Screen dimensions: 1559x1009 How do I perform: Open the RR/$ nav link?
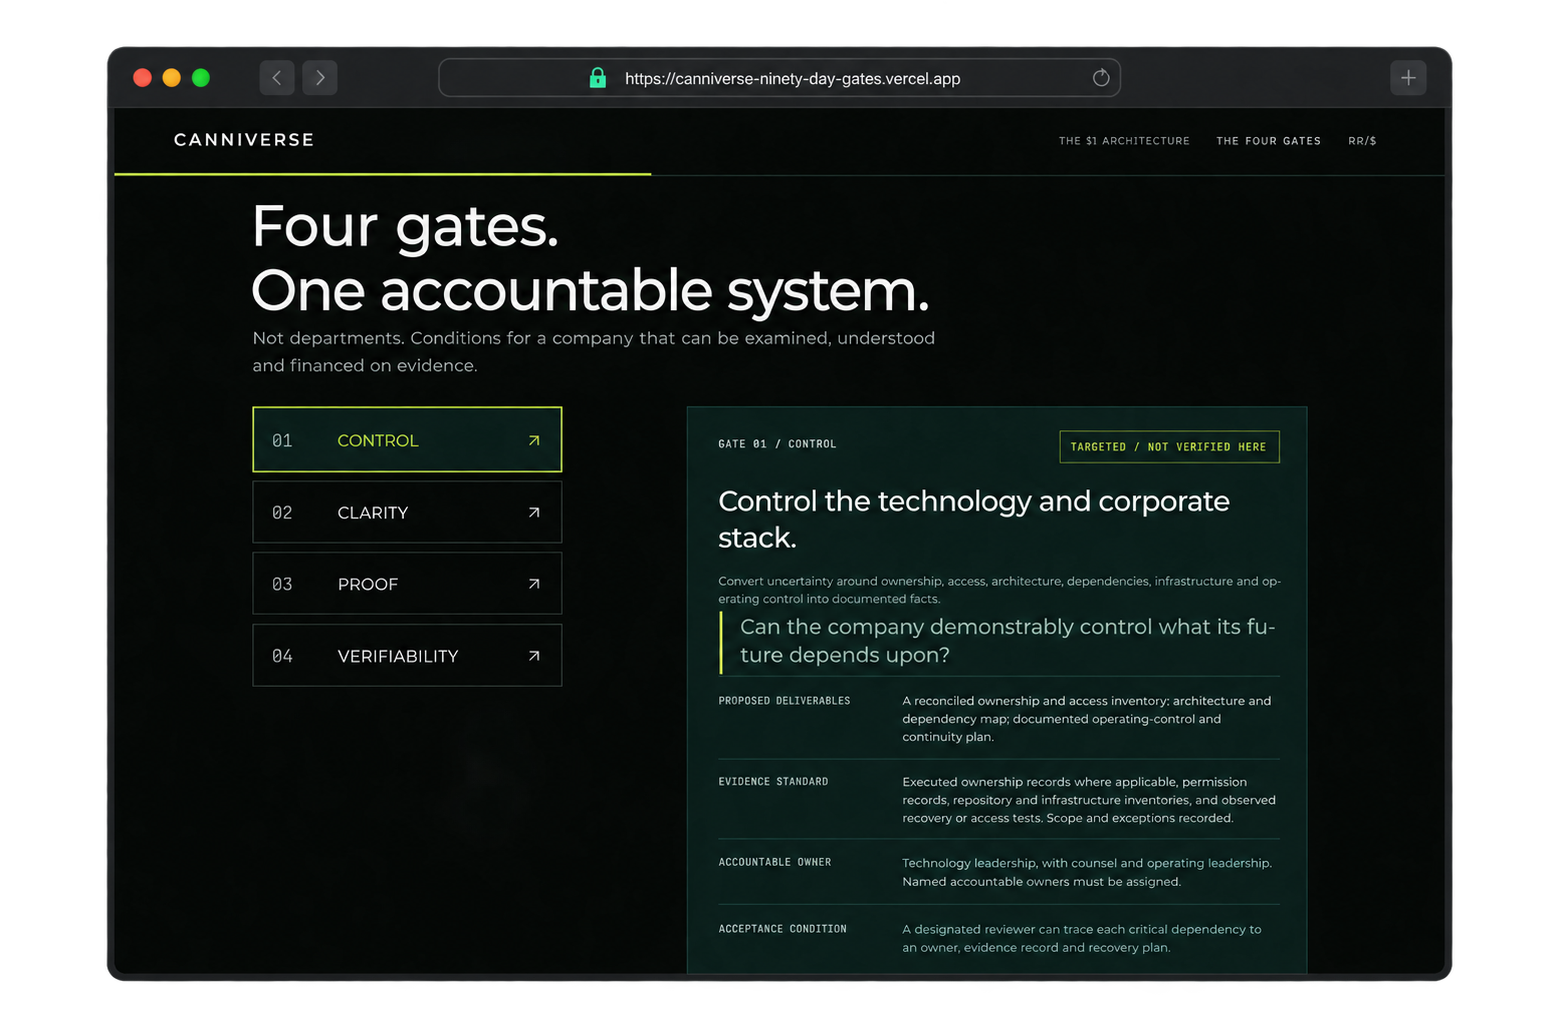click(x=1362, y=141)
